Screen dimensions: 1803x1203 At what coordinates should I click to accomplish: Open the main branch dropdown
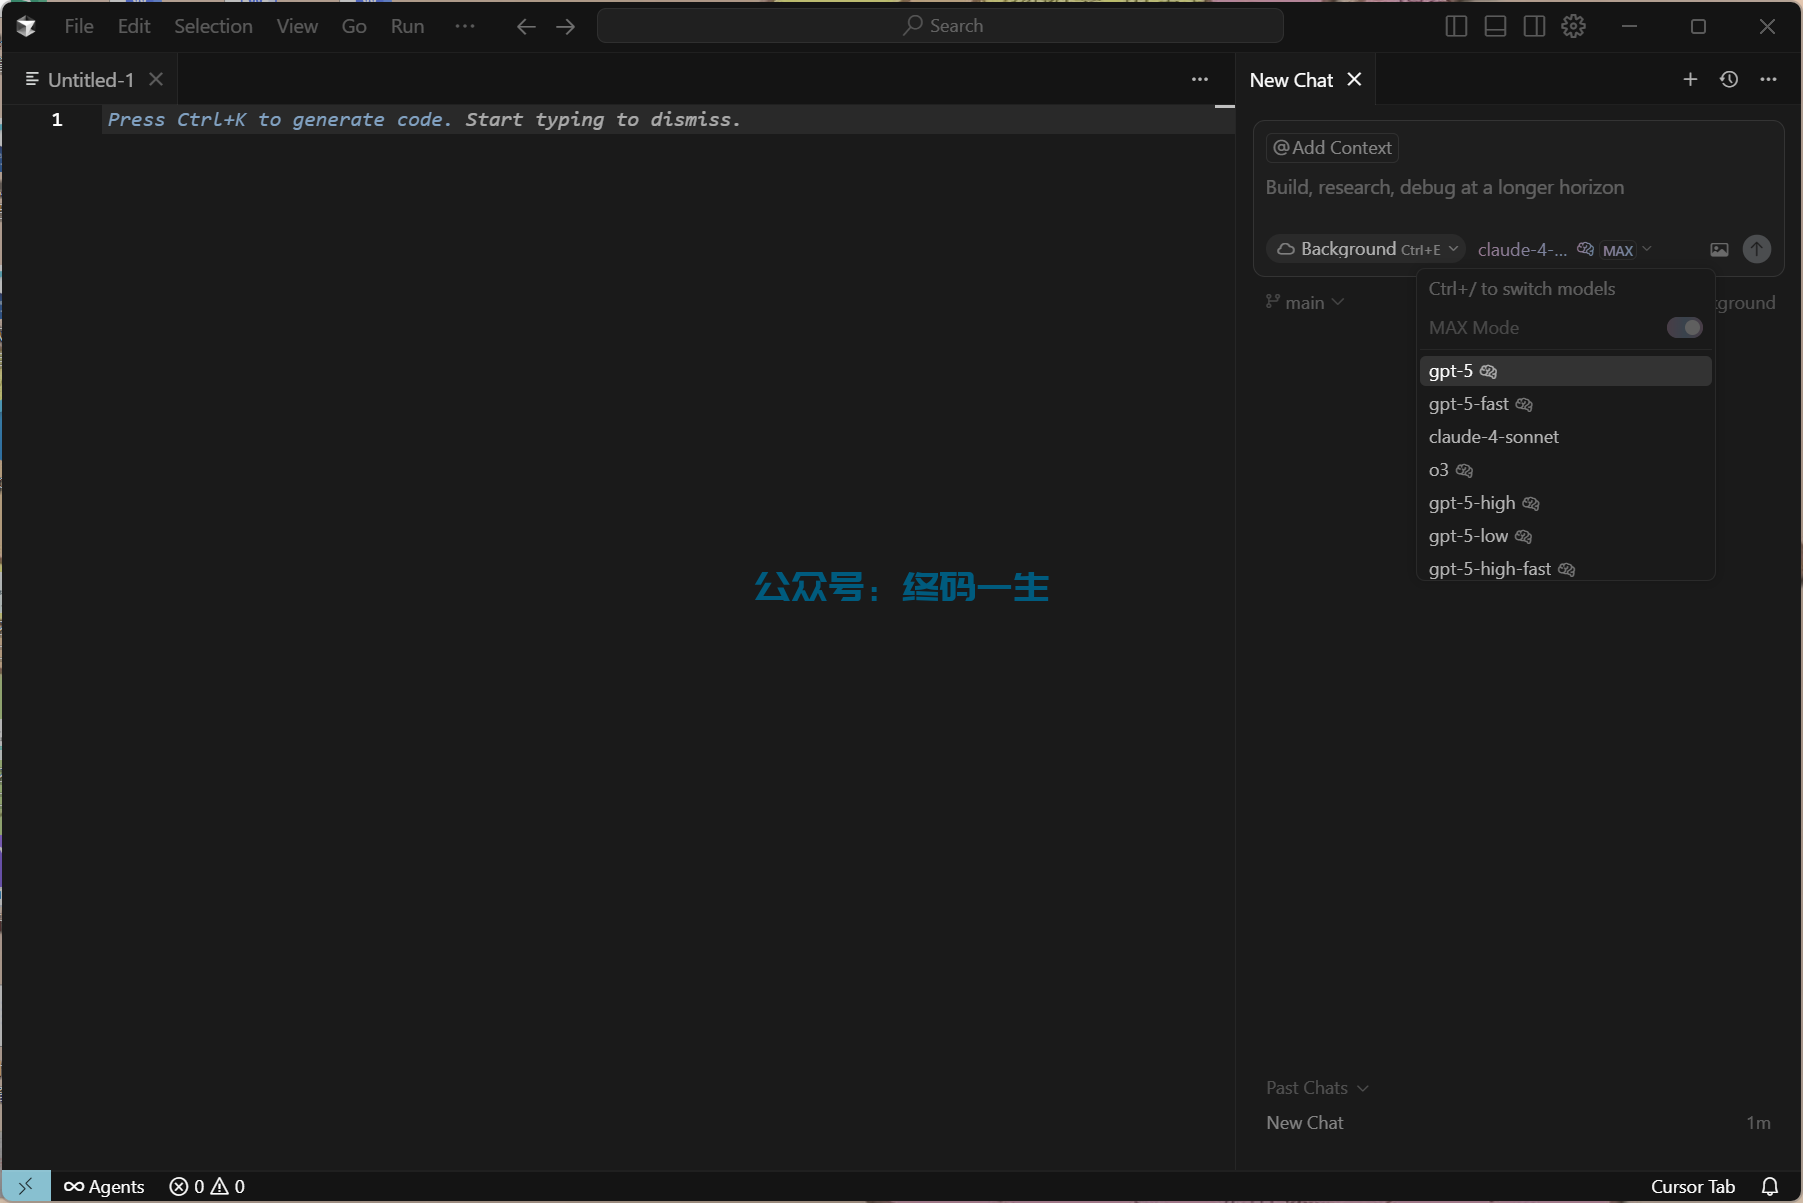pos(1304,302)
